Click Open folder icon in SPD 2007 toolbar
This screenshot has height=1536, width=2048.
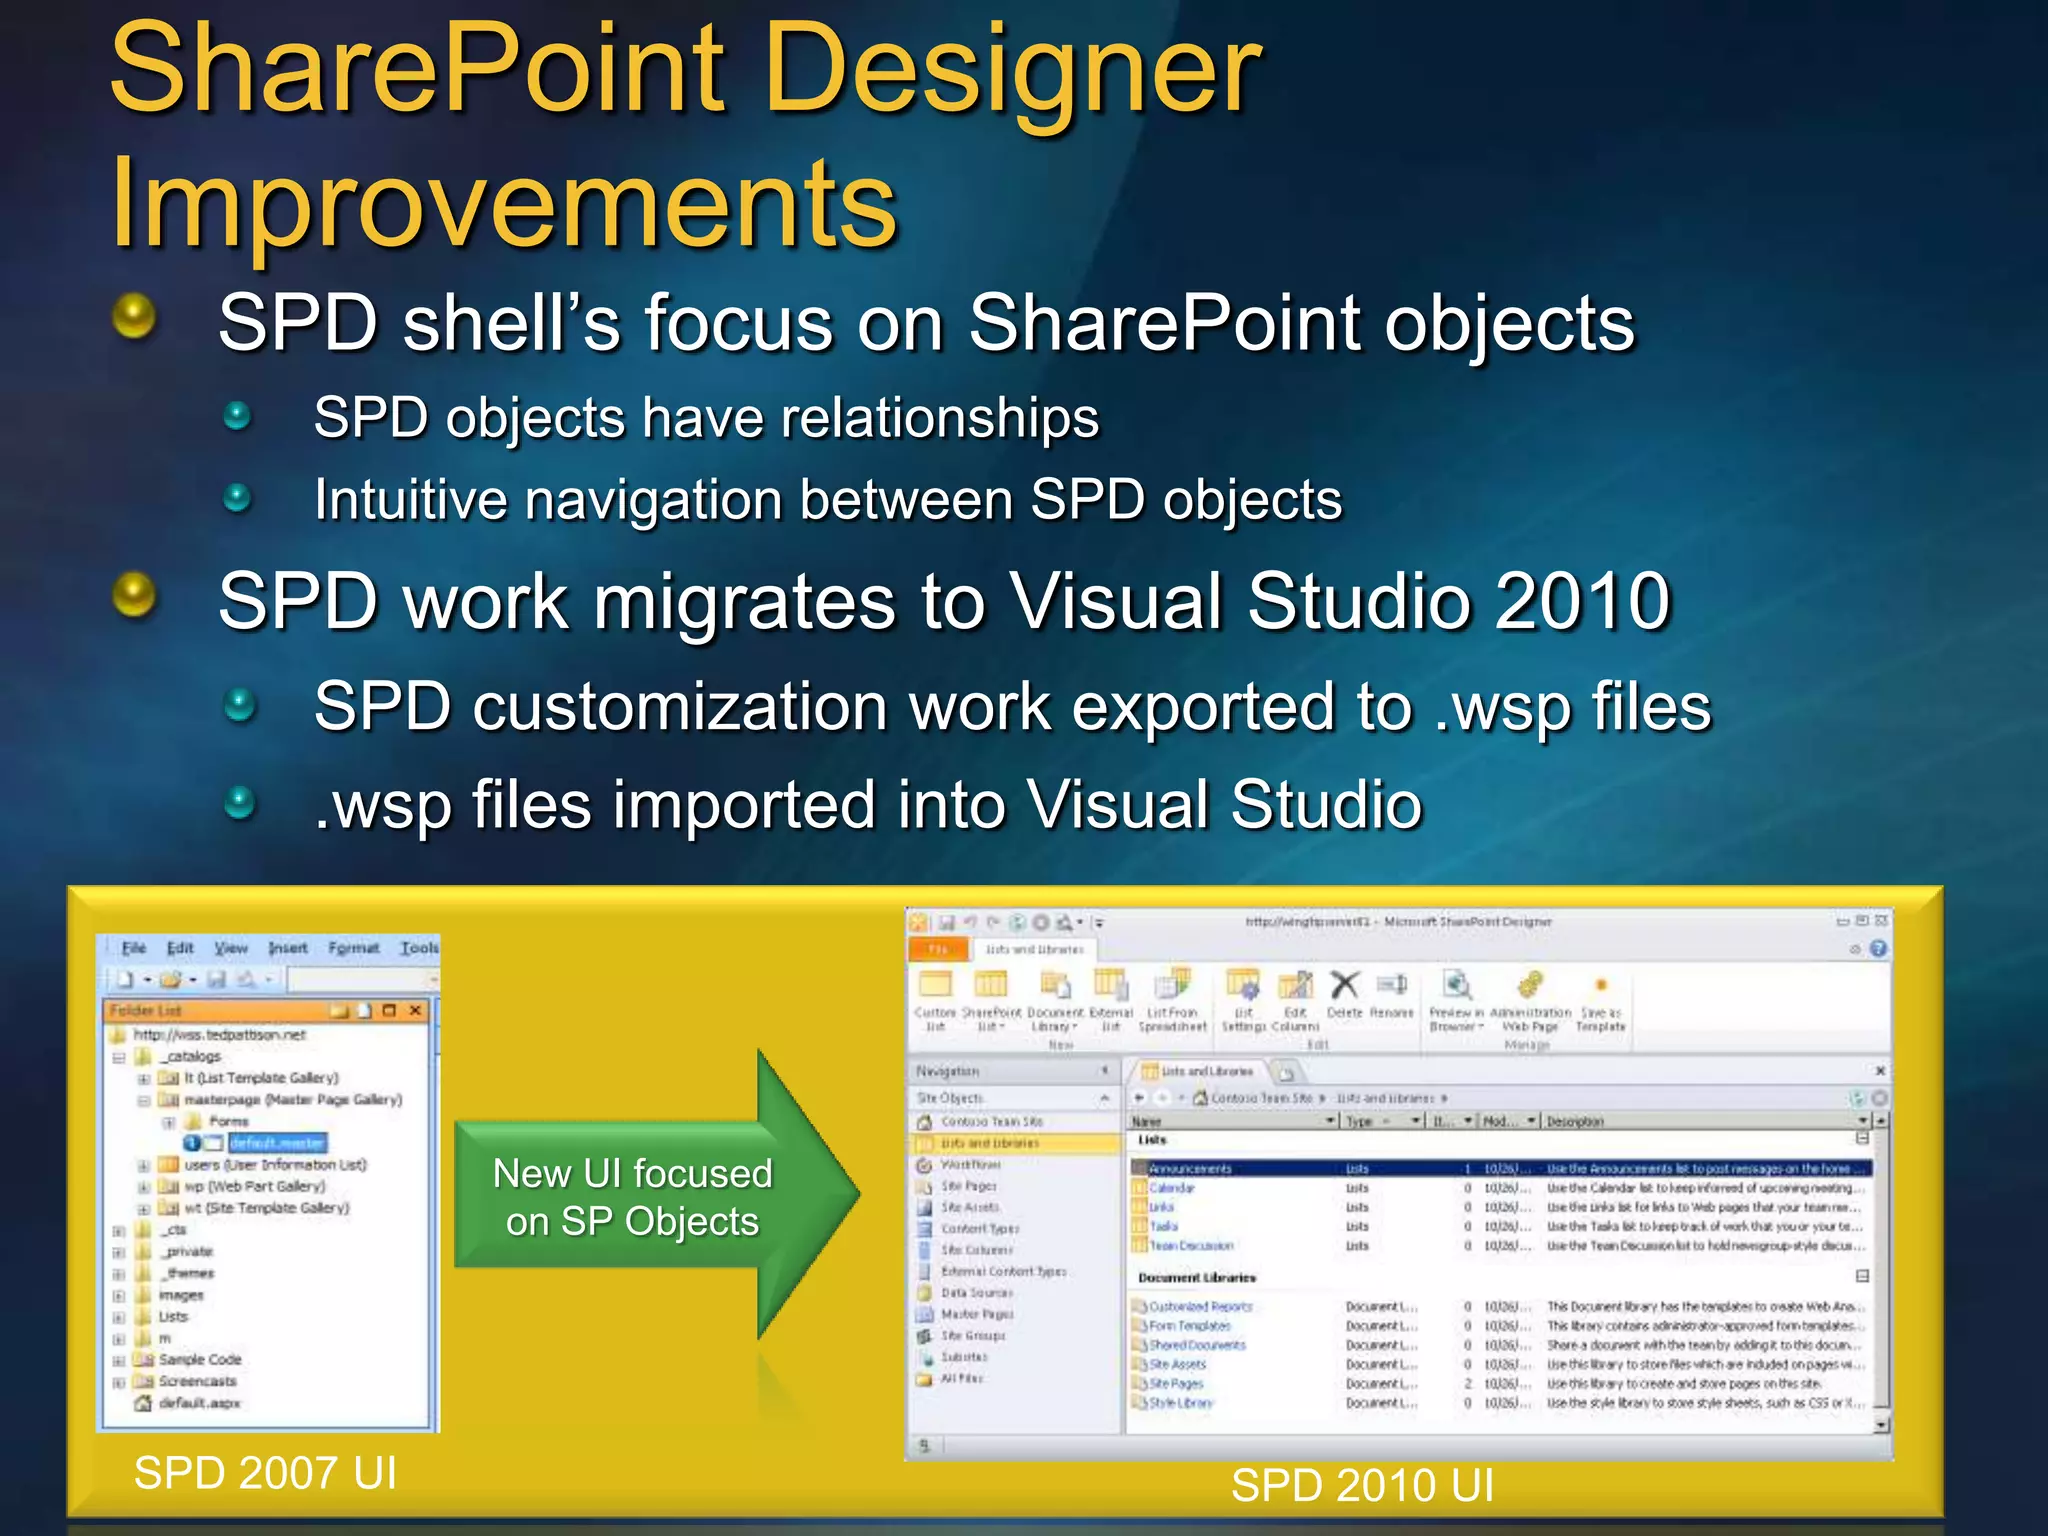(171, 979)
